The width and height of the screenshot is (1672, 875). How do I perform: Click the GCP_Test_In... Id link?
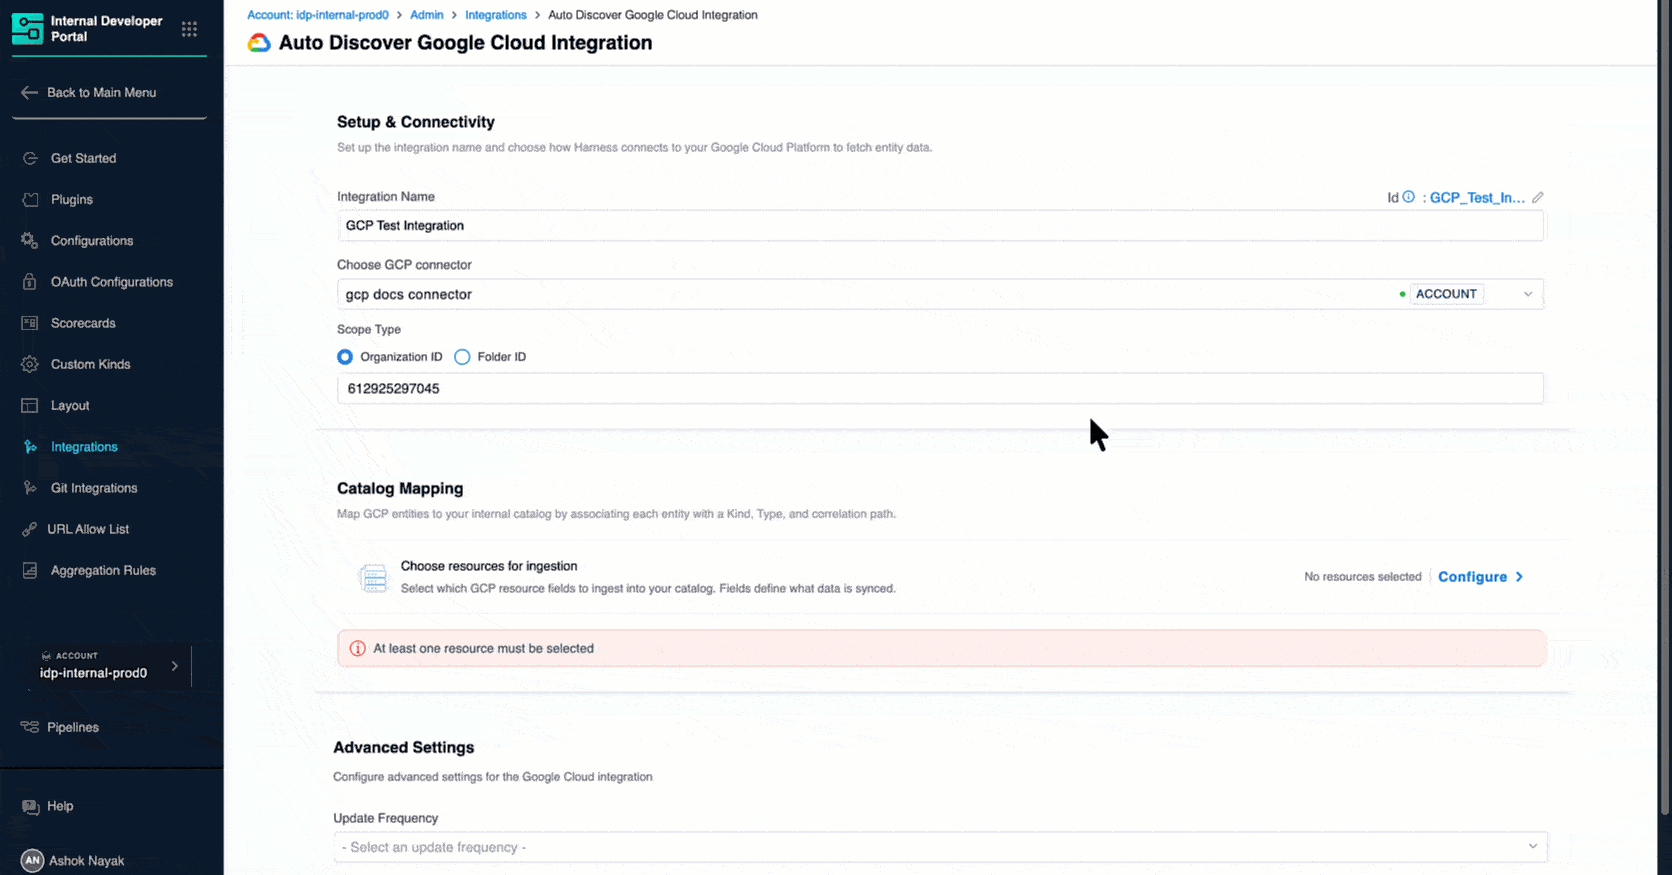(1477, 198)
